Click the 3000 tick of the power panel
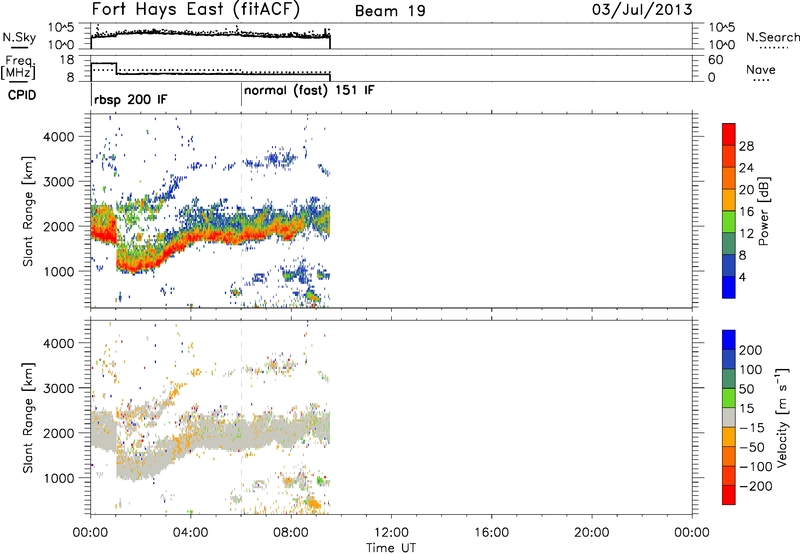 coord(58,182)
